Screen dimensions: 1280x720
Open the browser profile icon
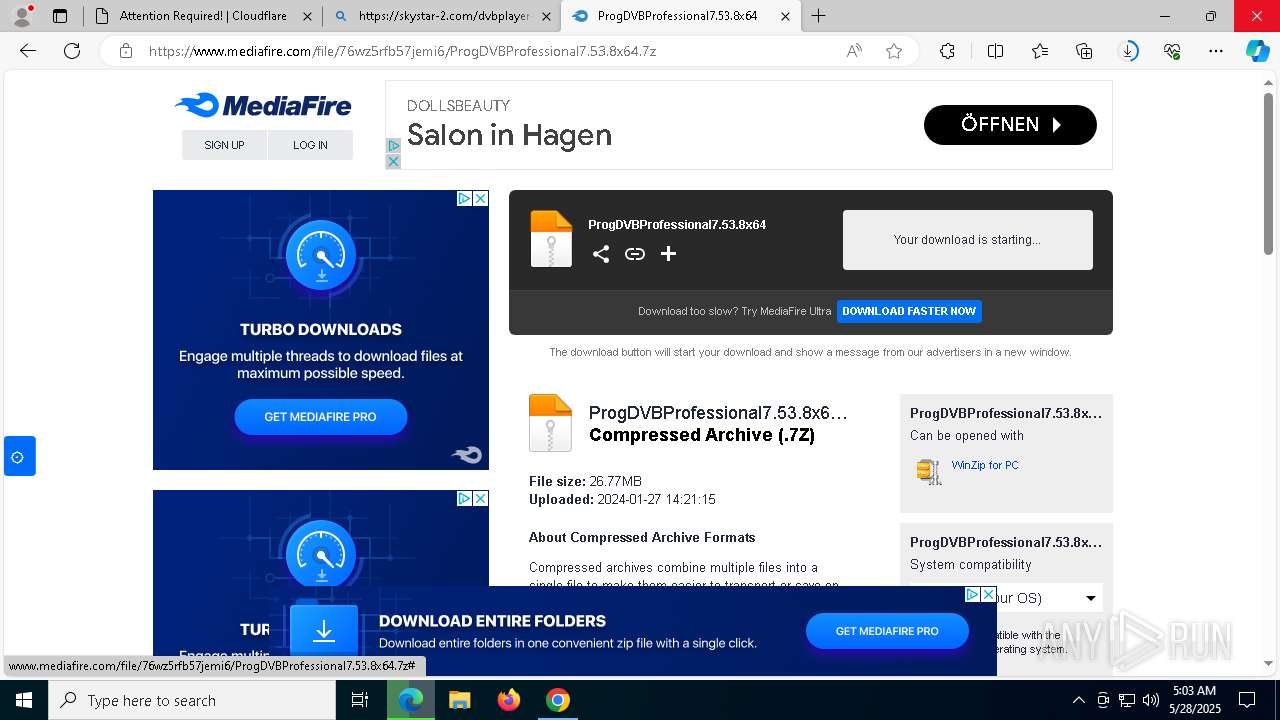coord(22,16)
